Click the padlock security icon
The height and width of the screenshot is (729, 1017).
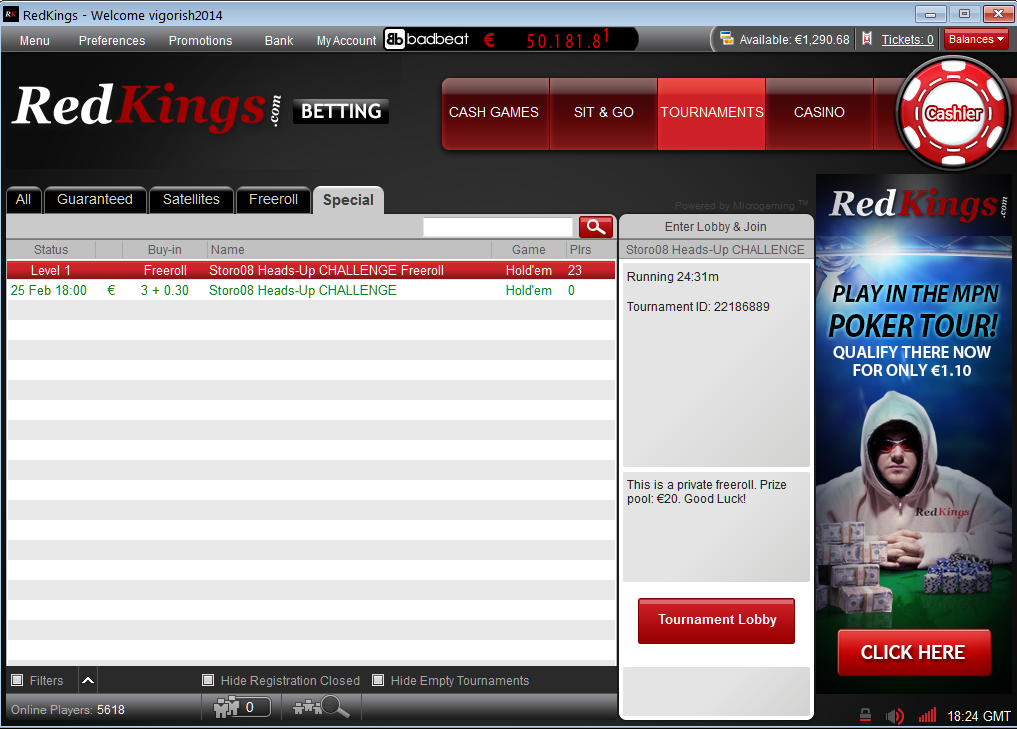click(865, 715)
